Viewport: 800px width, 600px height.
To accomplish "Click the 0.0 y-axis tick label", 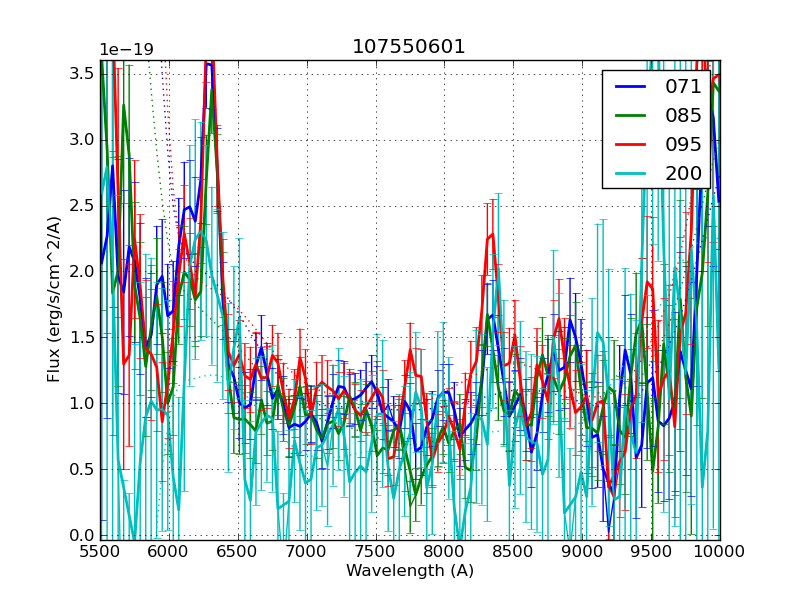I will point(82,535).
